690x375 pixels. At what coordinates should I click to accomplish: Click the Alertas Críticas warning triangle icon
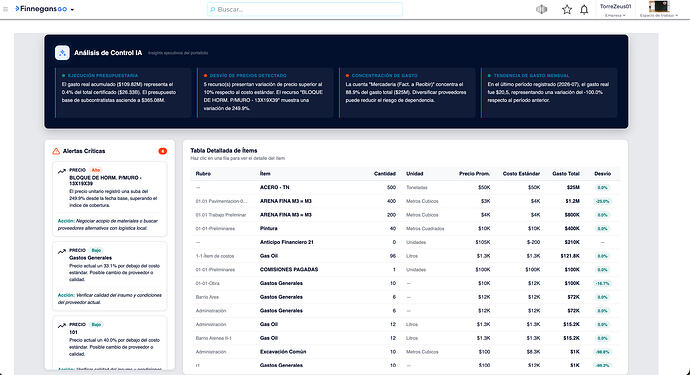tap(56, 151)
